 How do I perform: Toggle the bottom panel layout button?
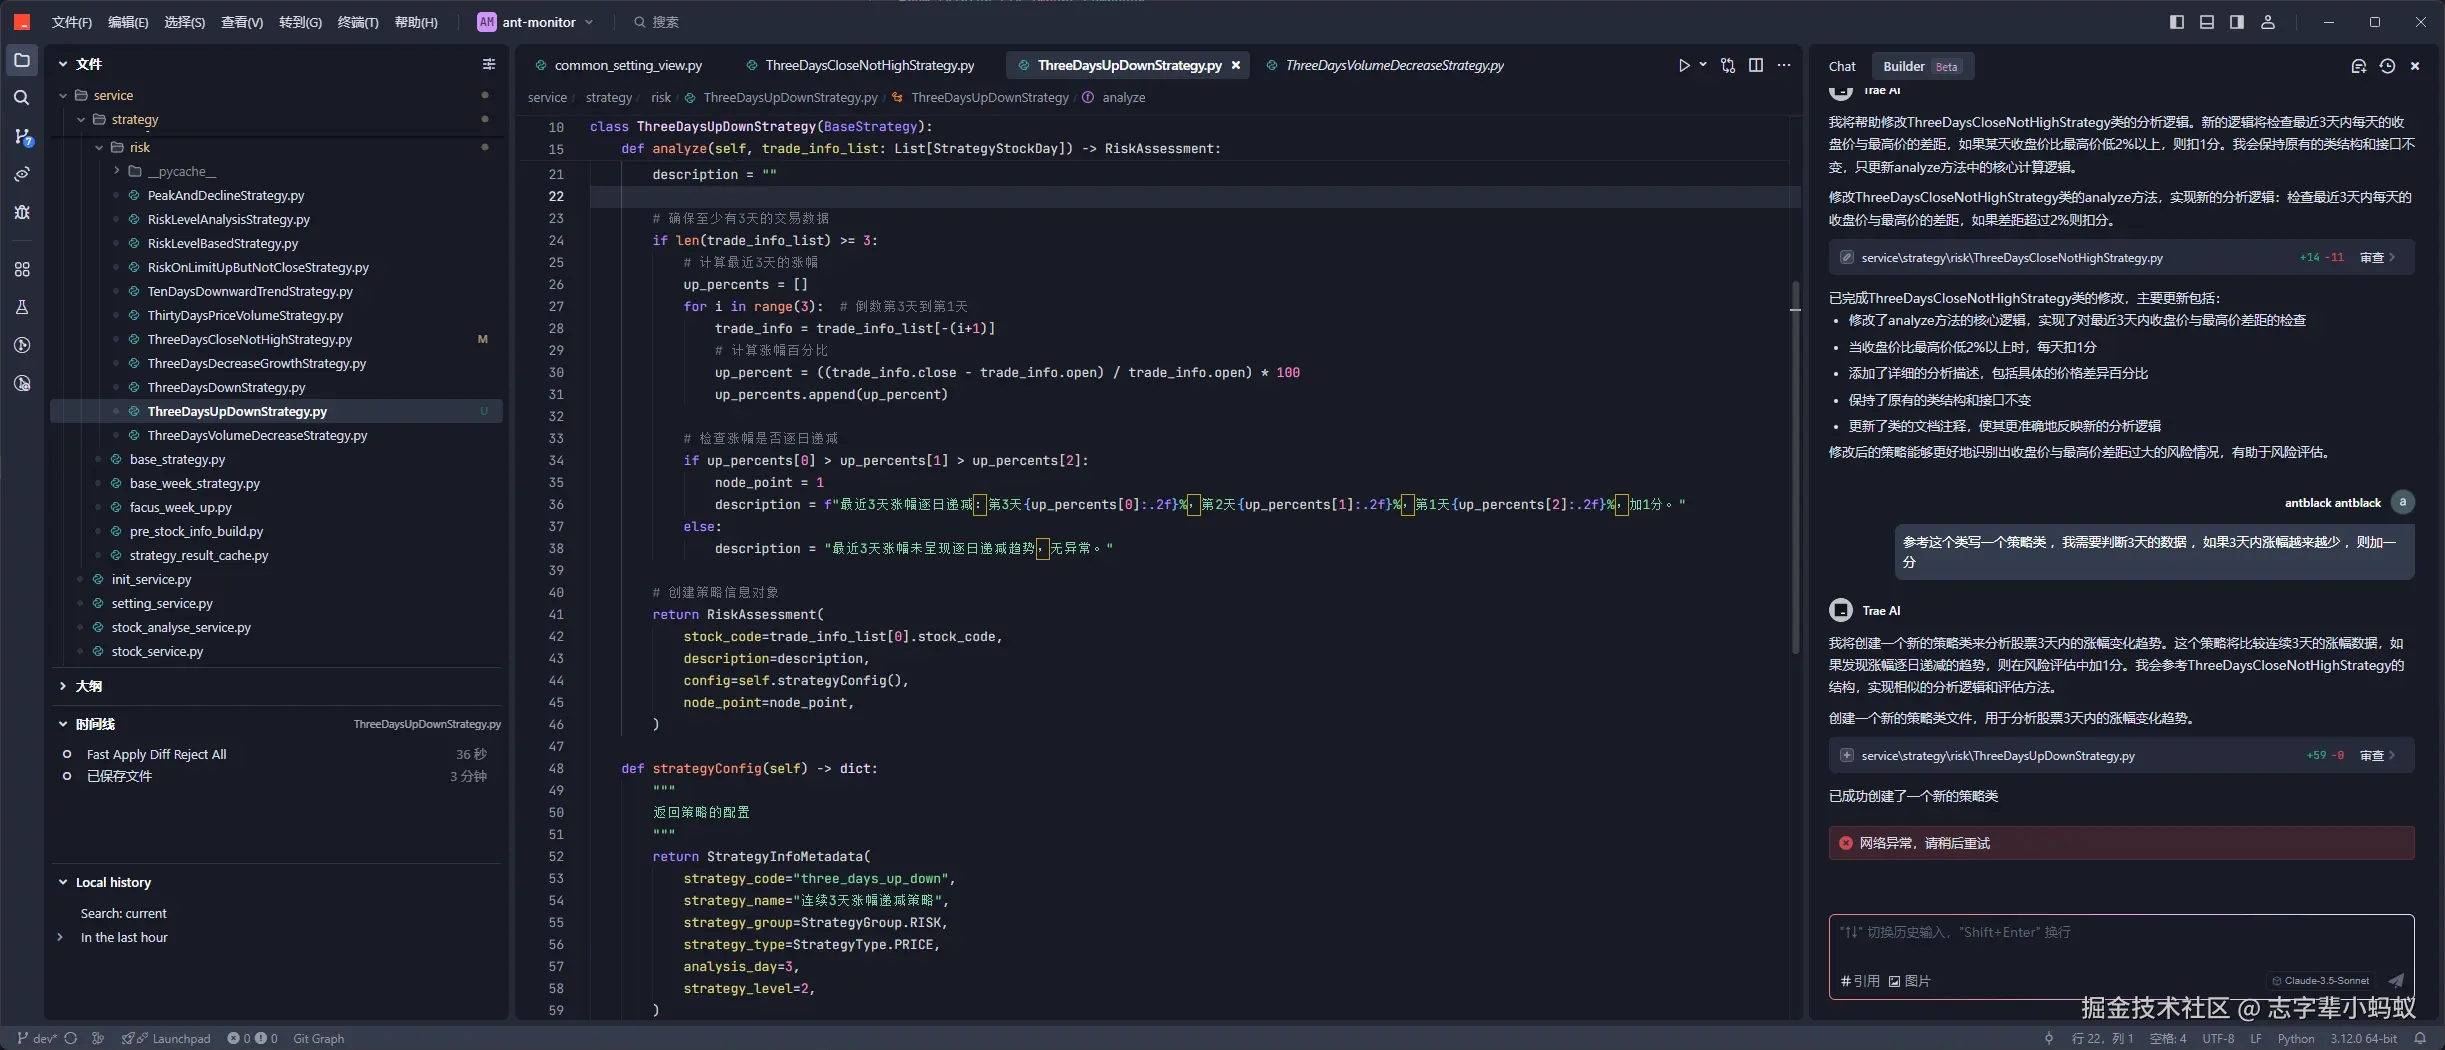[2206, 22]
